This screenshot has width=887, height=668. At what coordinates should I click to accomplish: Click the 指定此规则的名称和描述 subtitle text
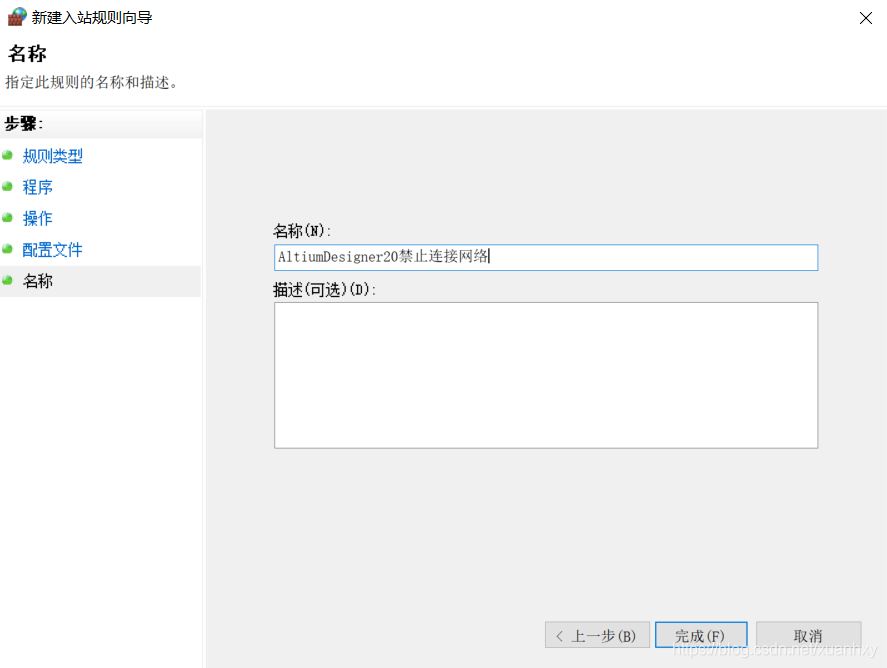(x=92, y=83)
